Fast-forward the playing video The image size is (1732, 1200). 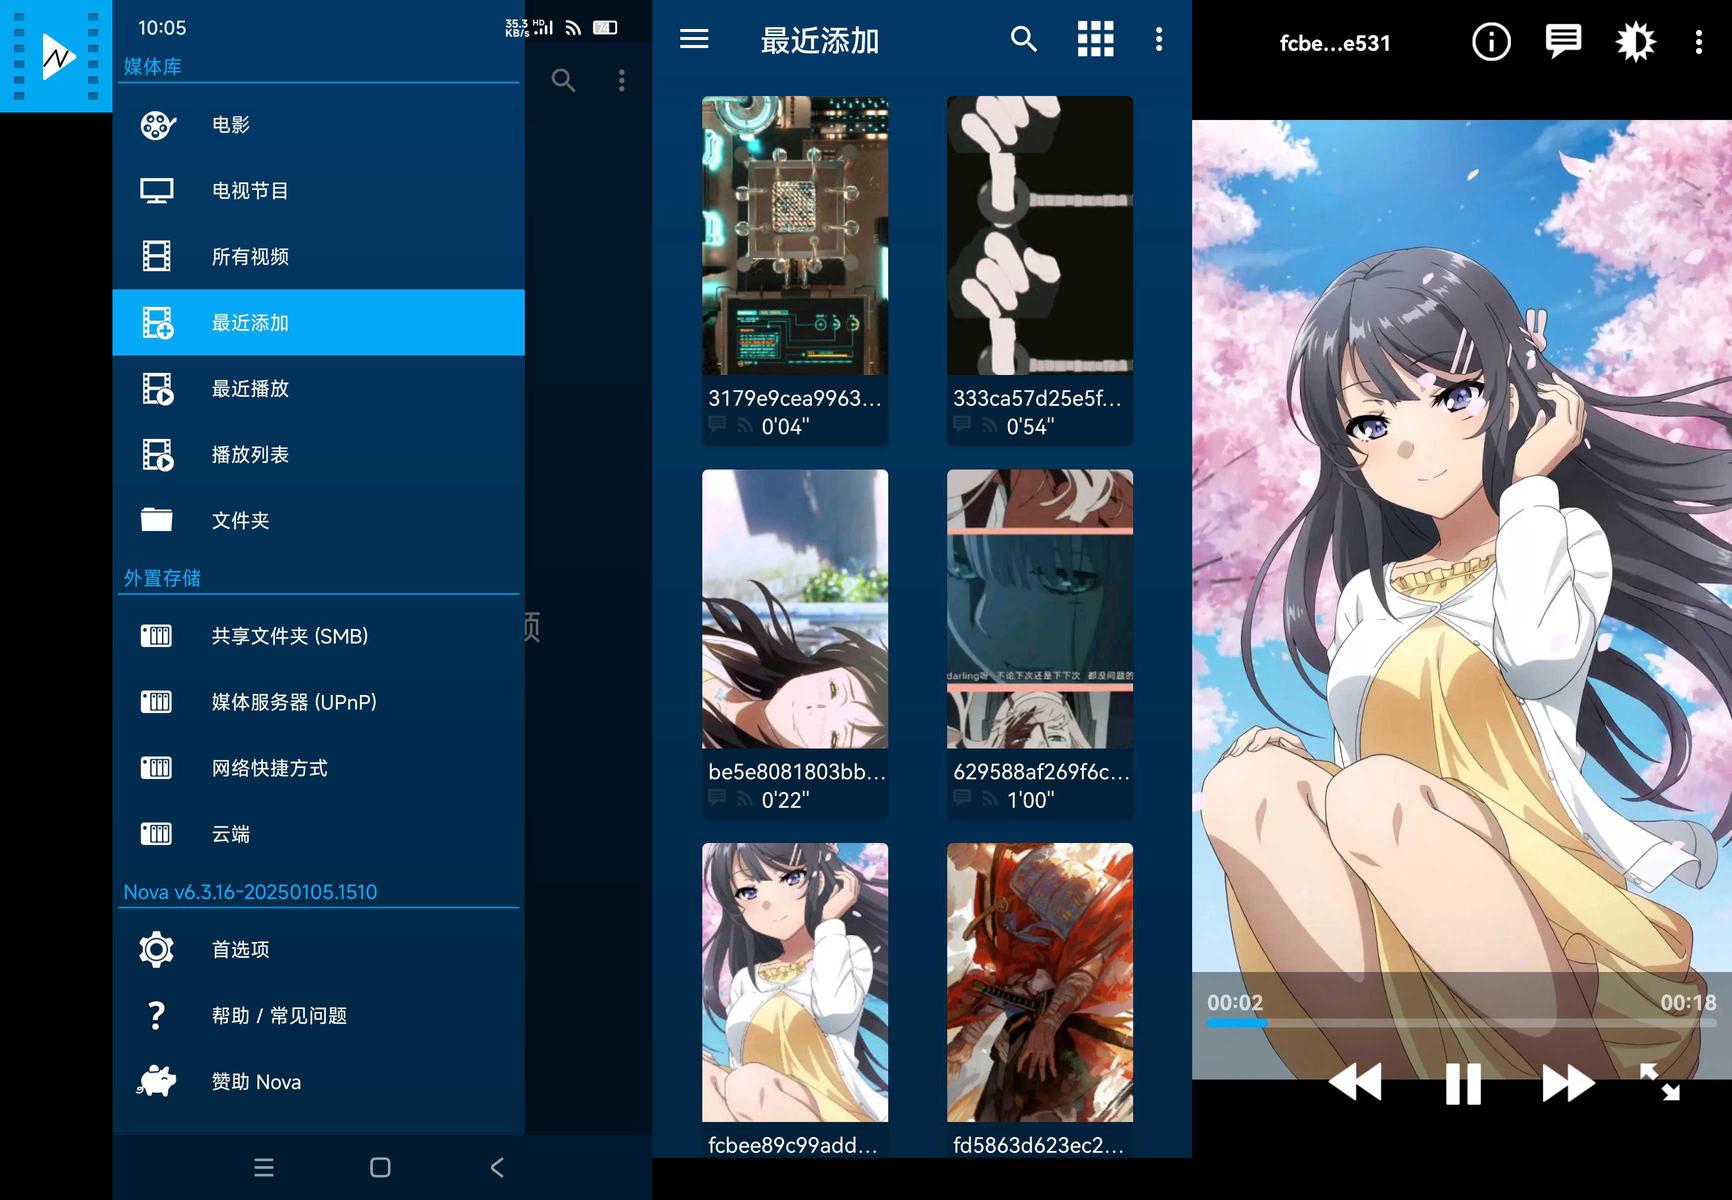tap(1567, 1083)
